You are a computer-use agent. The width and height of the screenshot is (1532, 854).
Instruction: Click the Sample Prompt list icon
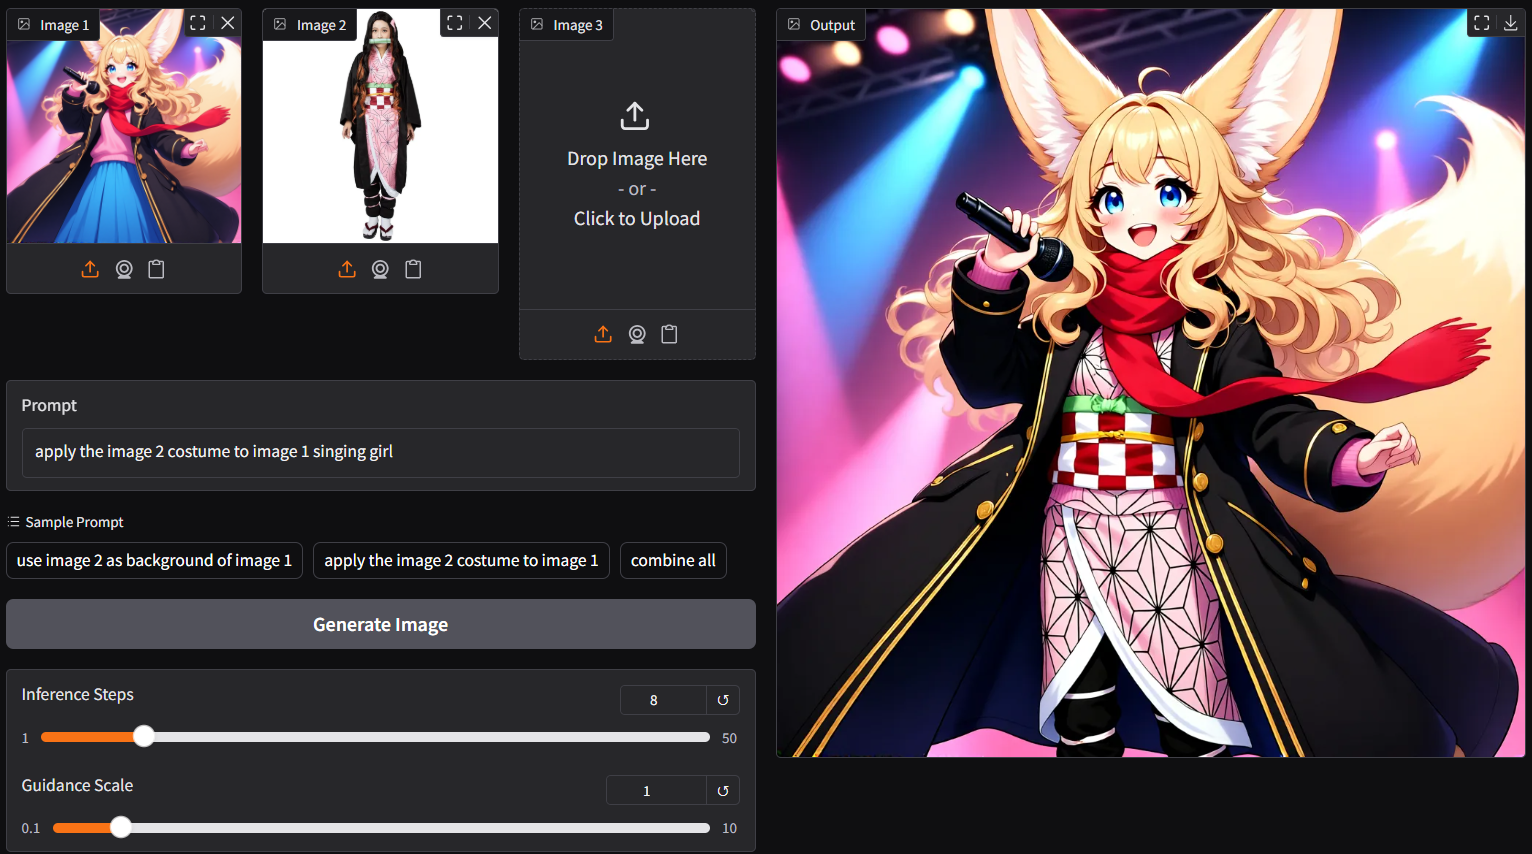pyautogui.click(x=13, y=522)
